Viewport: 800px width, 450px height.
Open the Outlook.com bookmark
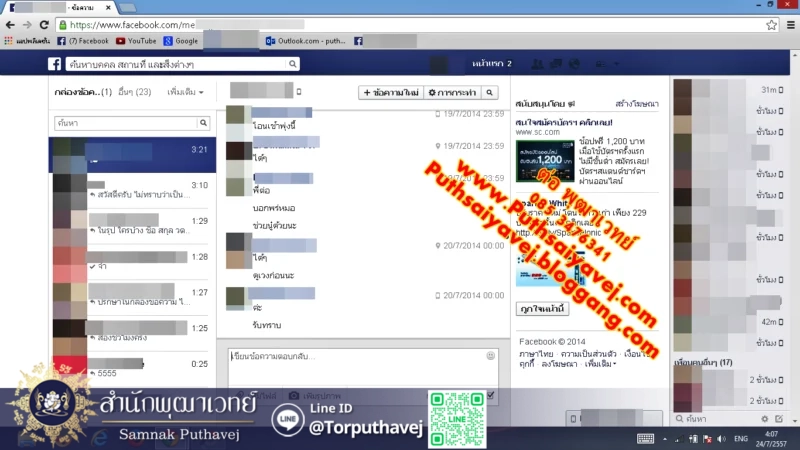pos(306,41)
